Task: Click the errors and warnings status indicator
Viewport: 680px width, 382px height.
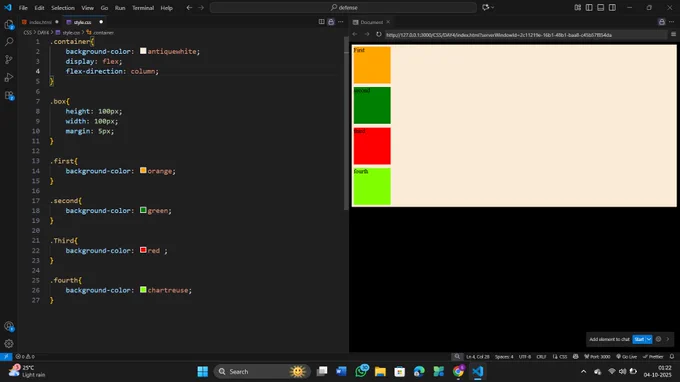Action: 25,356
